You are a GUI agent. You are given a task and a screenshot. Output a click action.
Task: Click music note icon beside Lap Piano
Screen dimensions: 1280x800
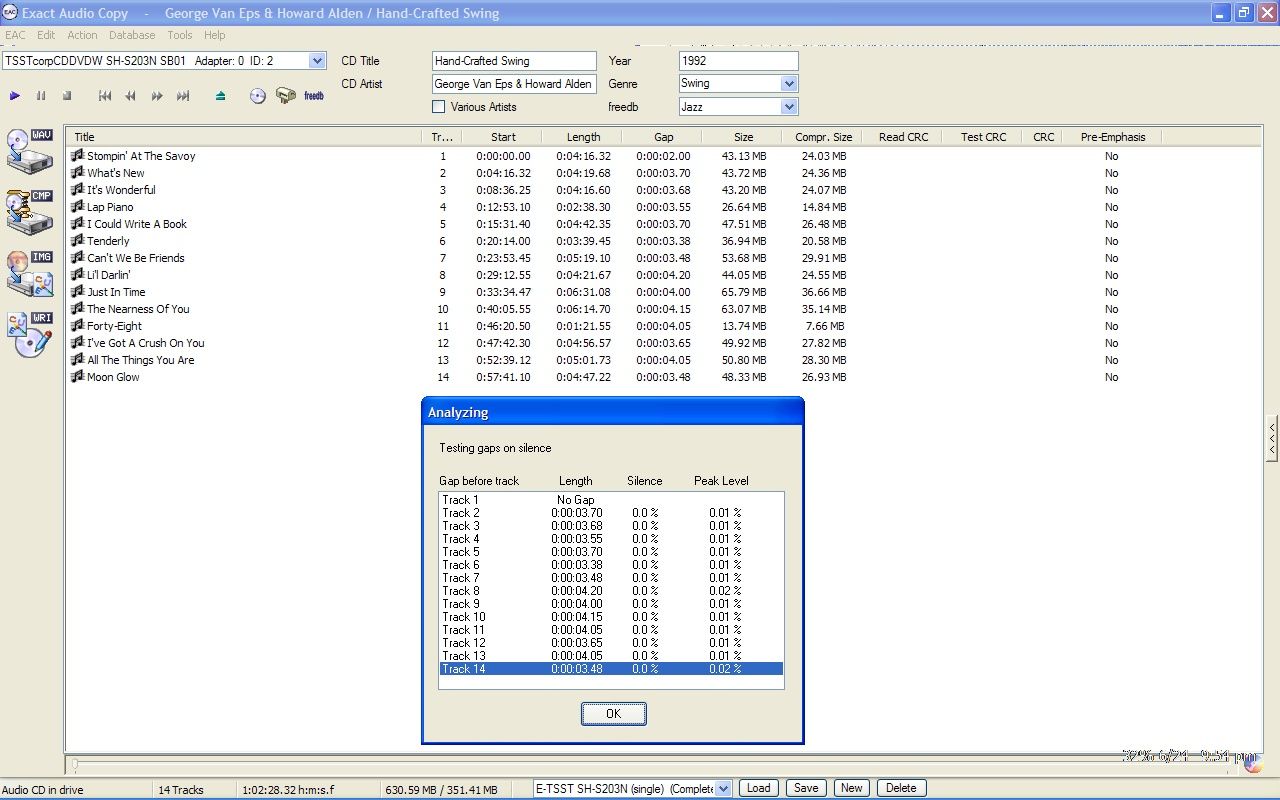click(77, 206)
